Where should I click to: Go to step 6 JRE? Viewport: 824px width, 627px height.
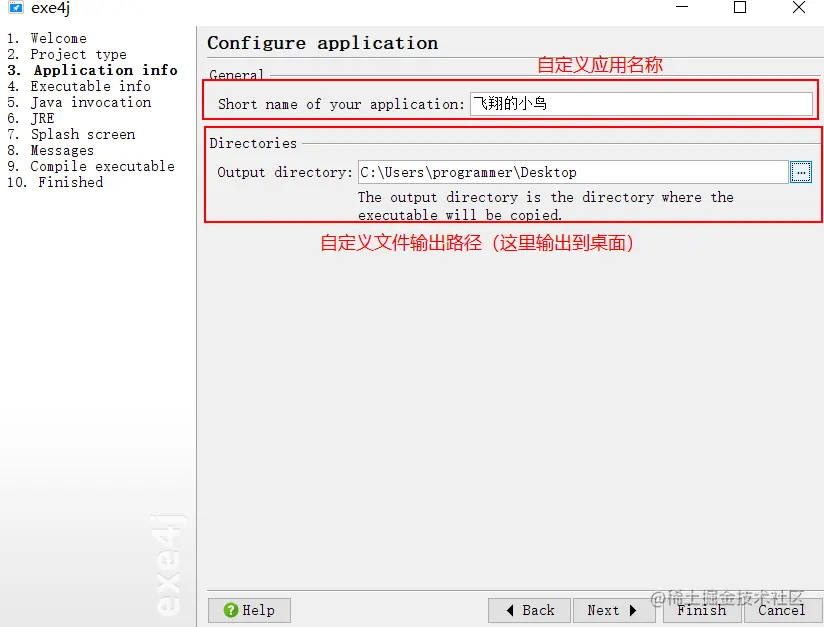(30, 118)
